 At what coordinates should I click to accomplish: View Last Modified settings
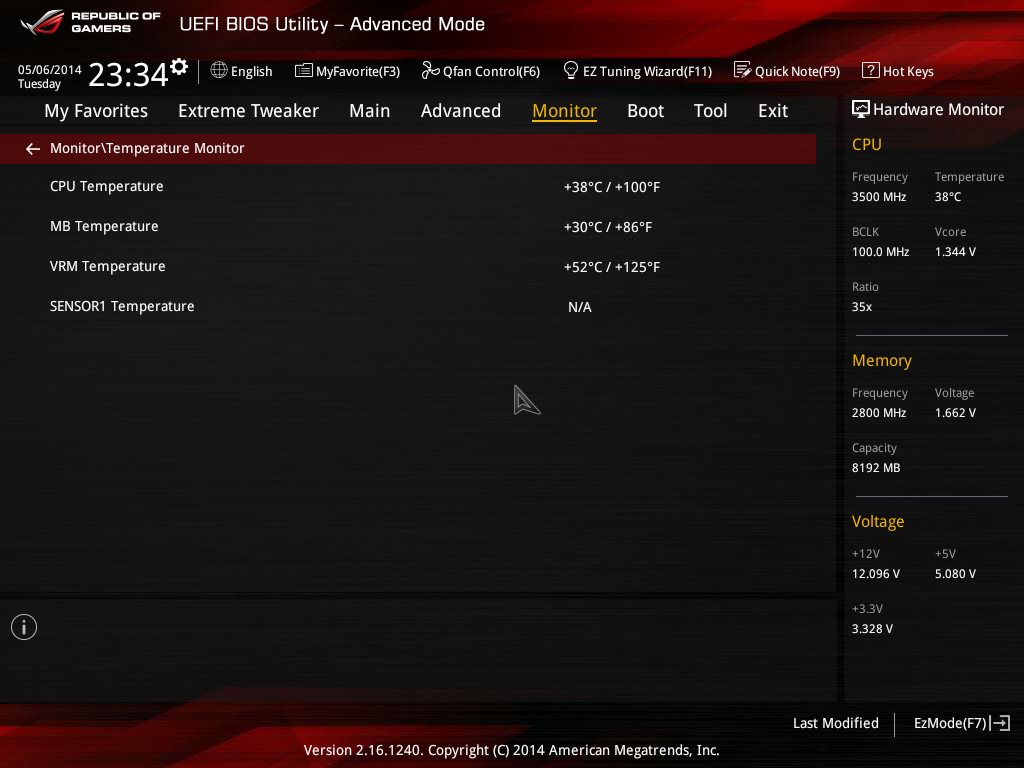pyautogui.click(x=835, y=723)
